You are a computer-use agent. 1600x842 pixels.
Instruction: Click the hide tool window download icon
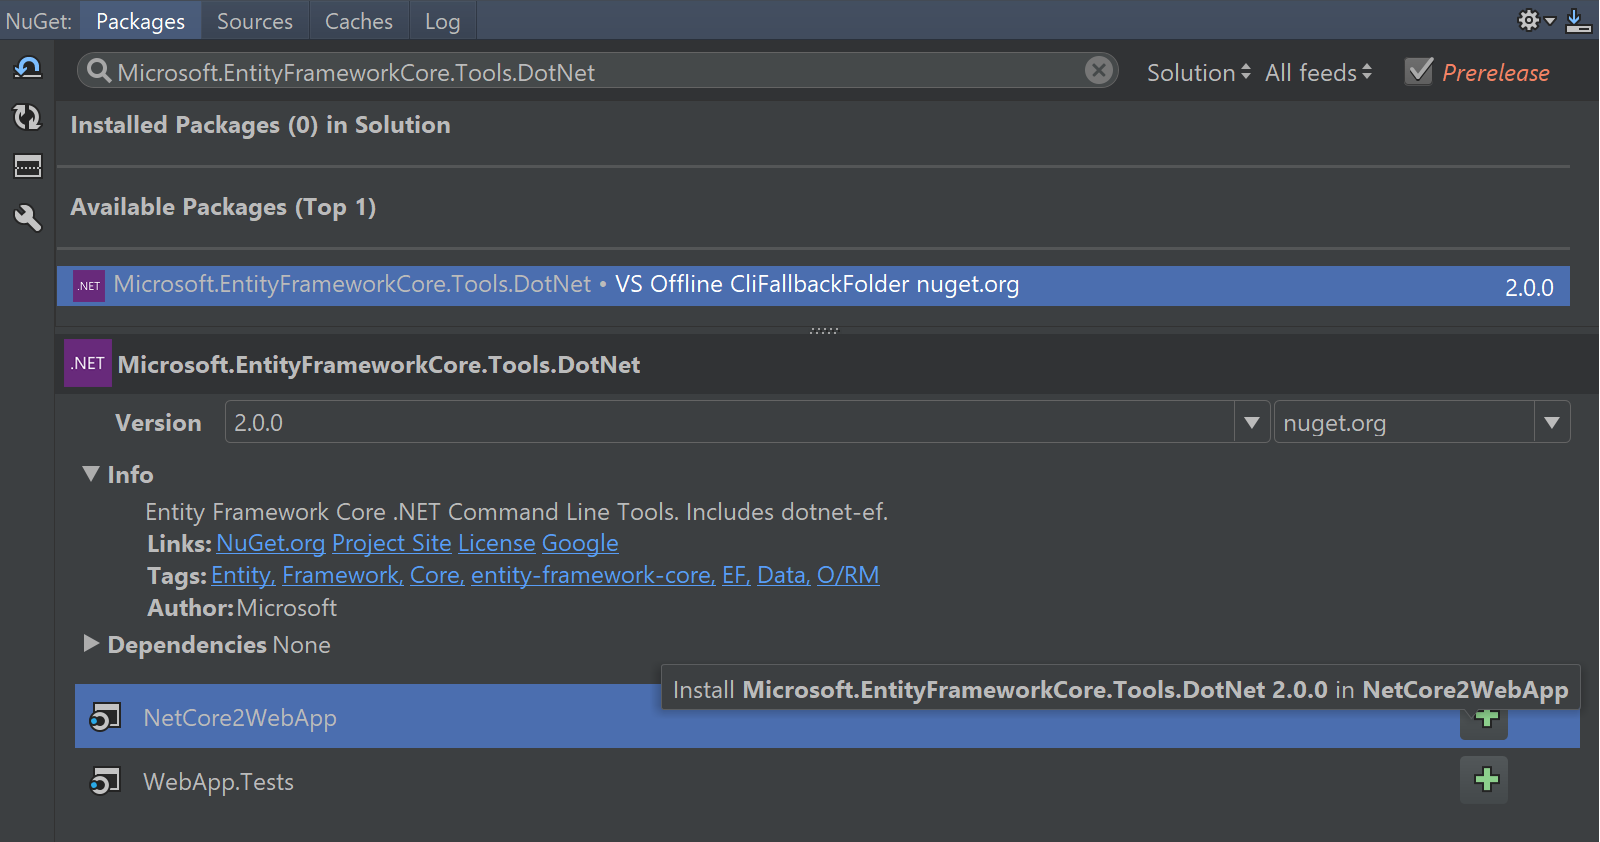click(1579, 20)
